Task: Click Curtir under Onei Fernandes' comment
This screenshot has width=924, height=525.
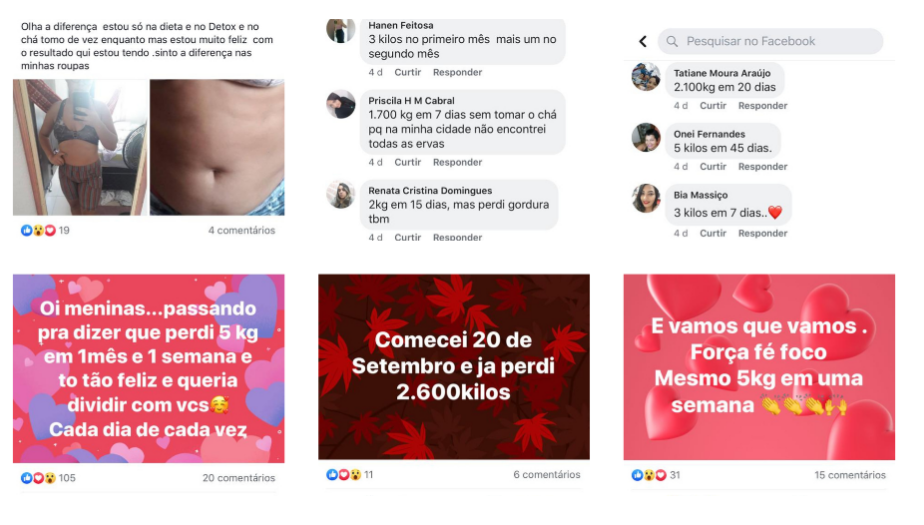Action: [712, 167]
